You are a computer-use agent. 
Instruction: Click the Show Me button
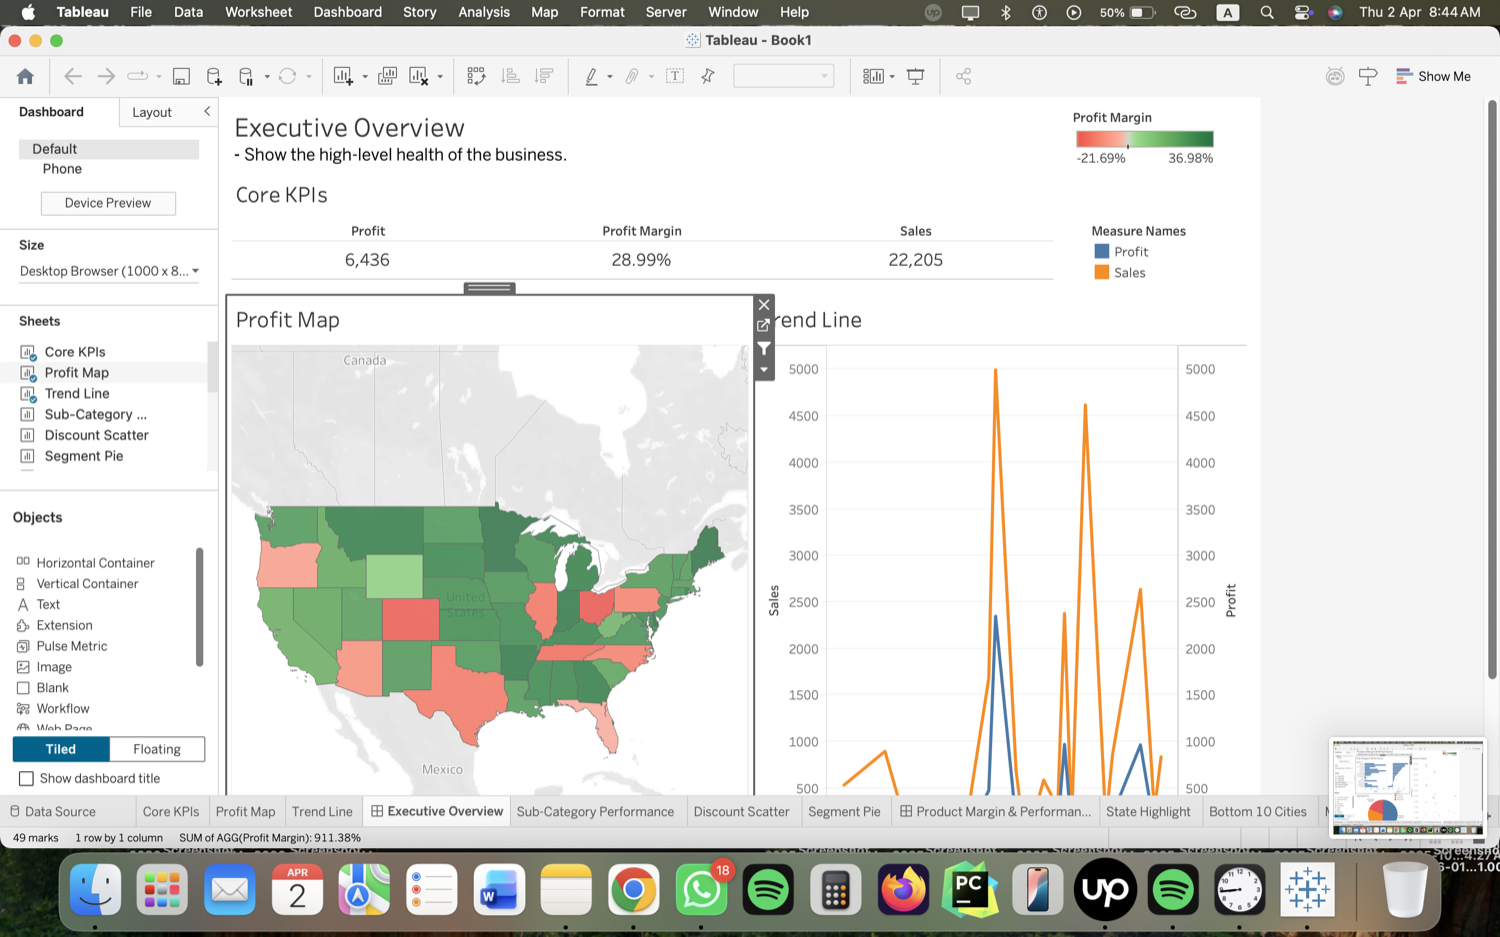tap(1433, 76)
